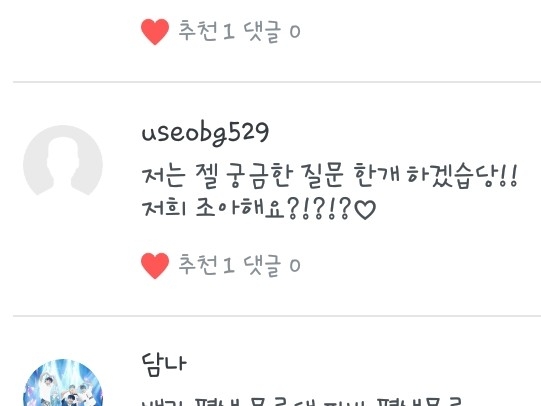The height and width of the screenshot is (406, 541).
Task: Click 댓글 label in the topmost comment footer
Action: point(262,31)
